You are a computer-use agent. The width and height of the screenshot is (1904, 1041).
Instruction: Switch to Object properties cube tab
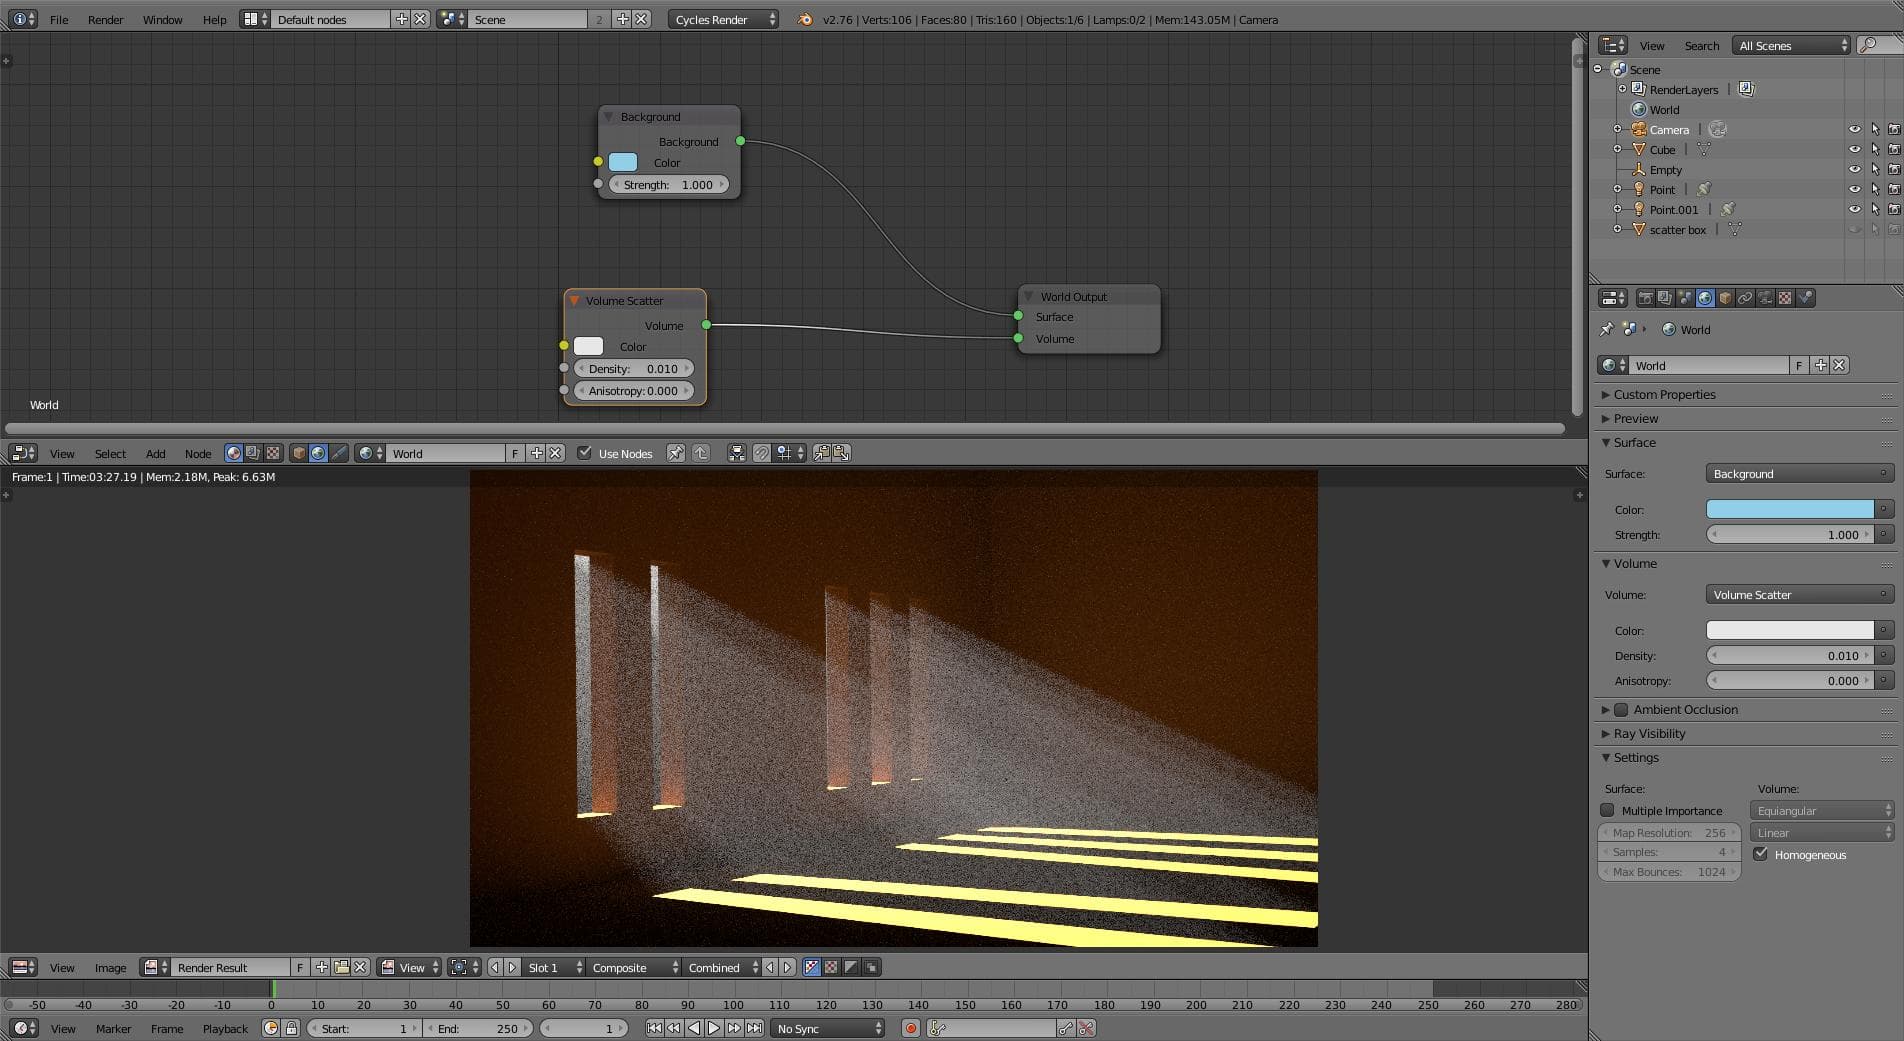coord(1725,298)
